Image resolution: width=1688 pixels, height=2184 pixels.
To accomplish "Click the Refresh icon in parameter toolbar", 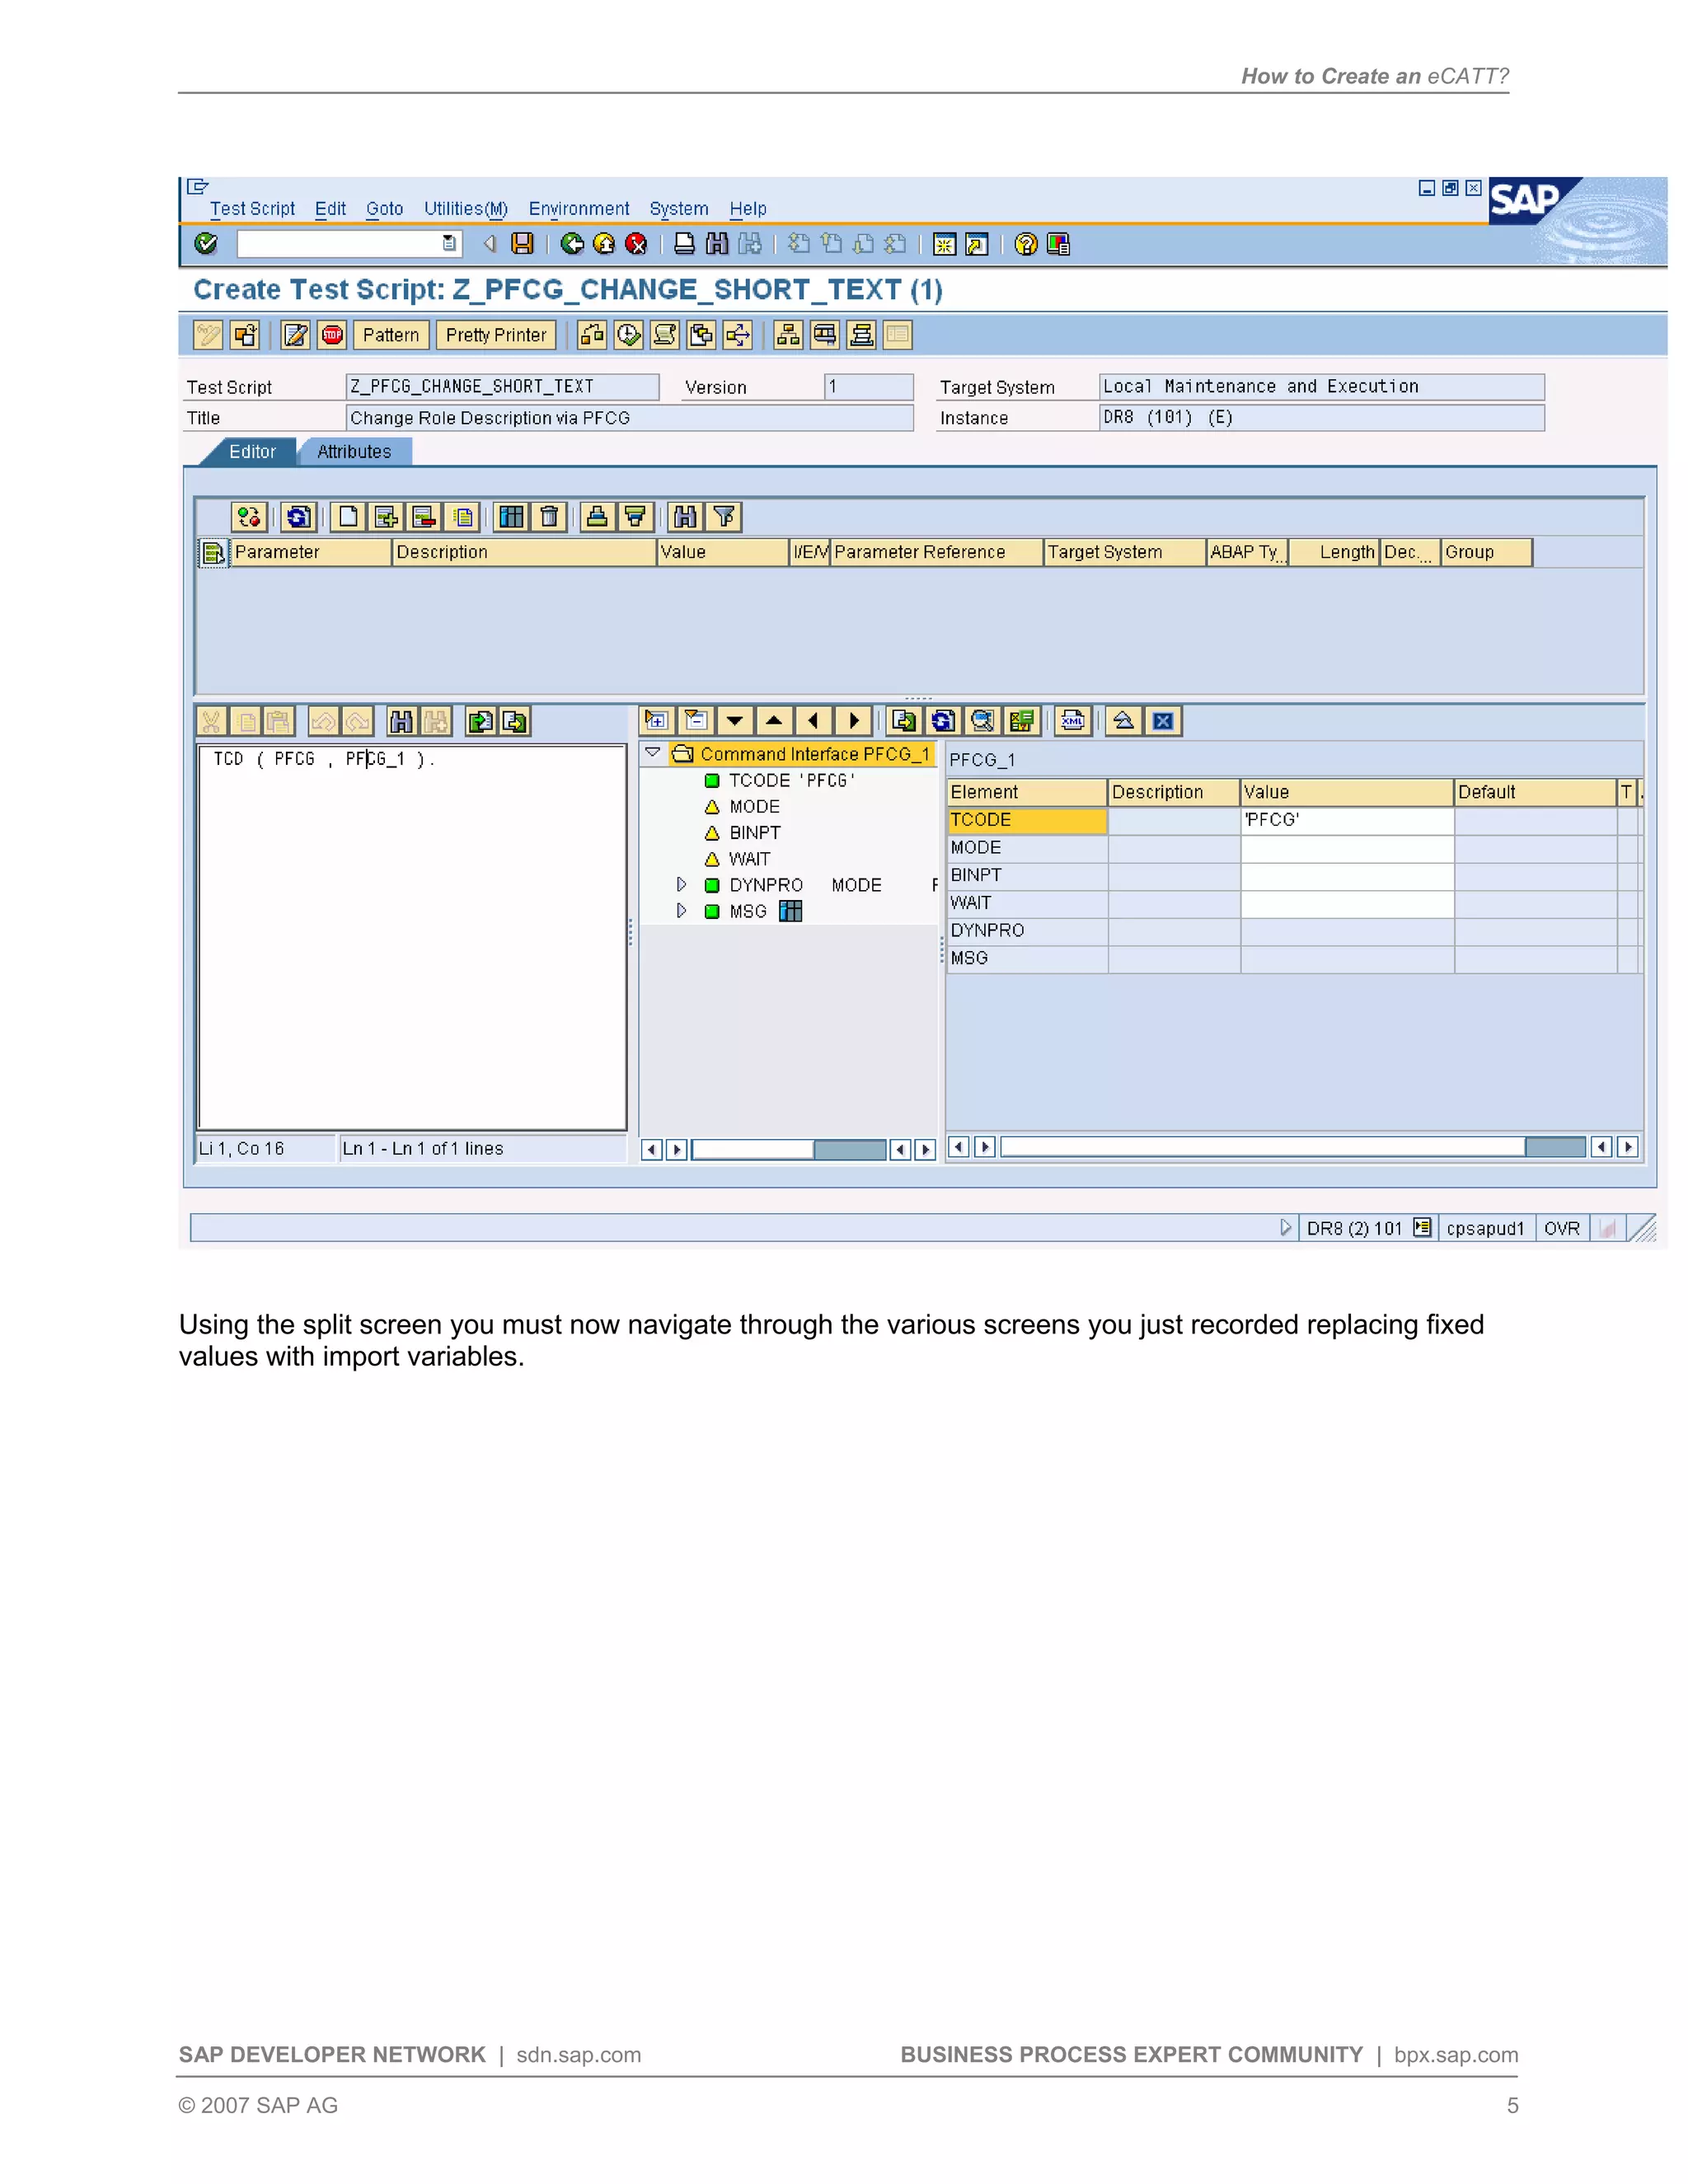I will click(298, 517).
